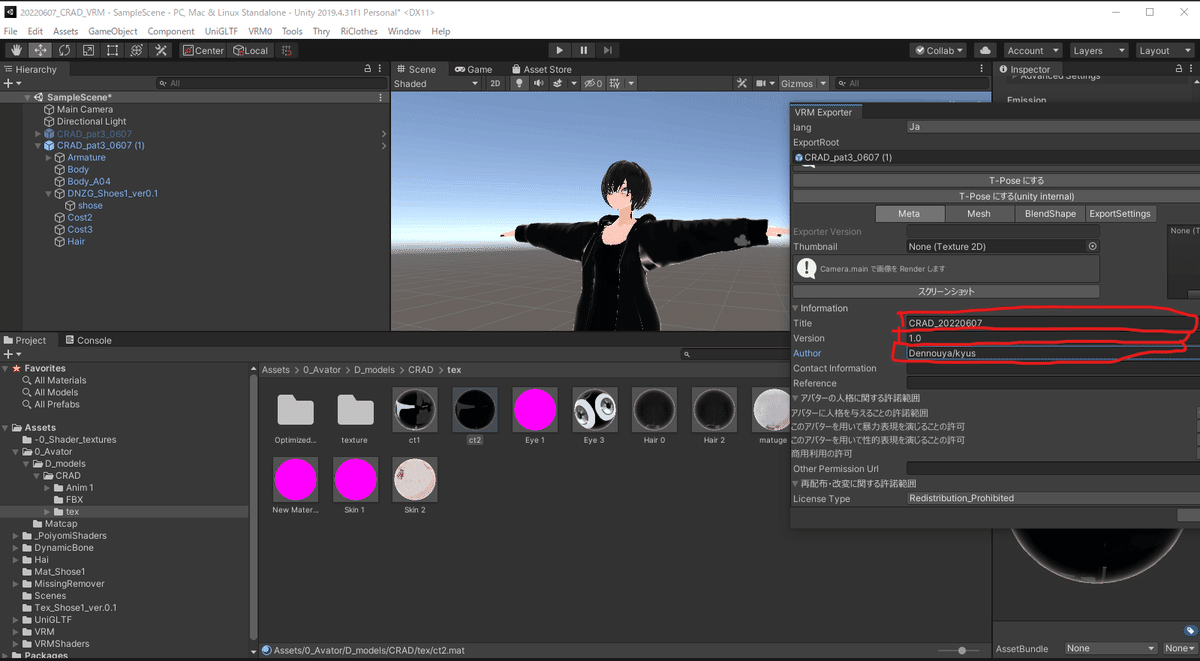Expand the Armature object
Viewport: 1200px width, 661px height.
point(48,158)
